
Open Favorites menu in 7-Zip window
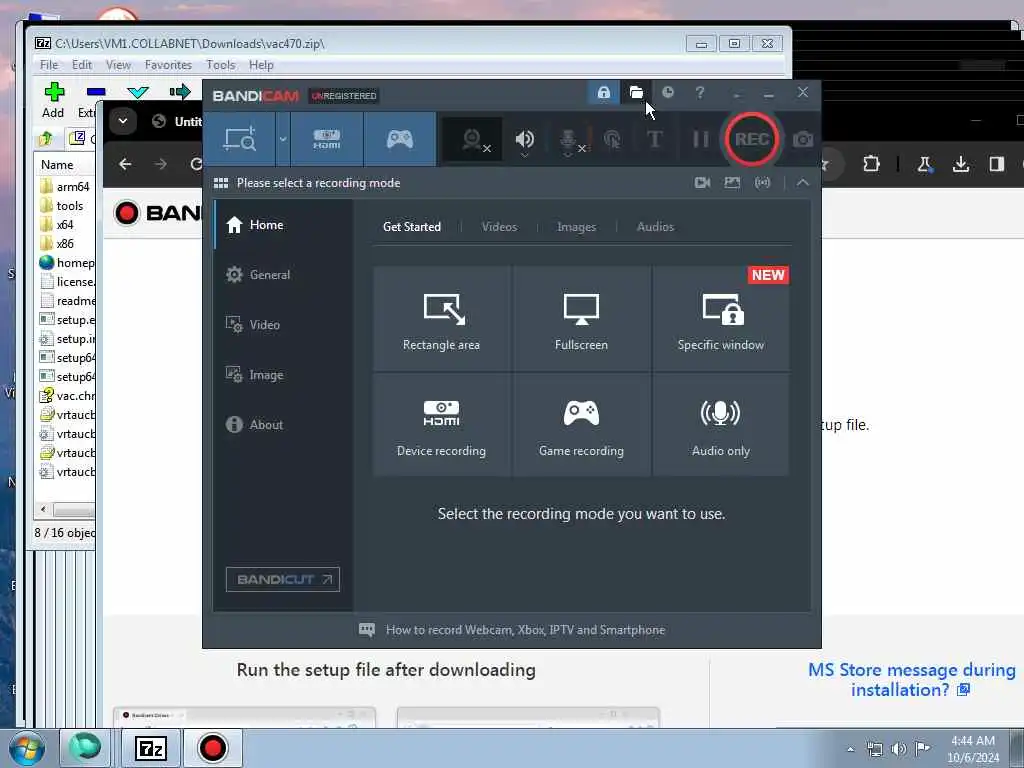coord(168,65)
